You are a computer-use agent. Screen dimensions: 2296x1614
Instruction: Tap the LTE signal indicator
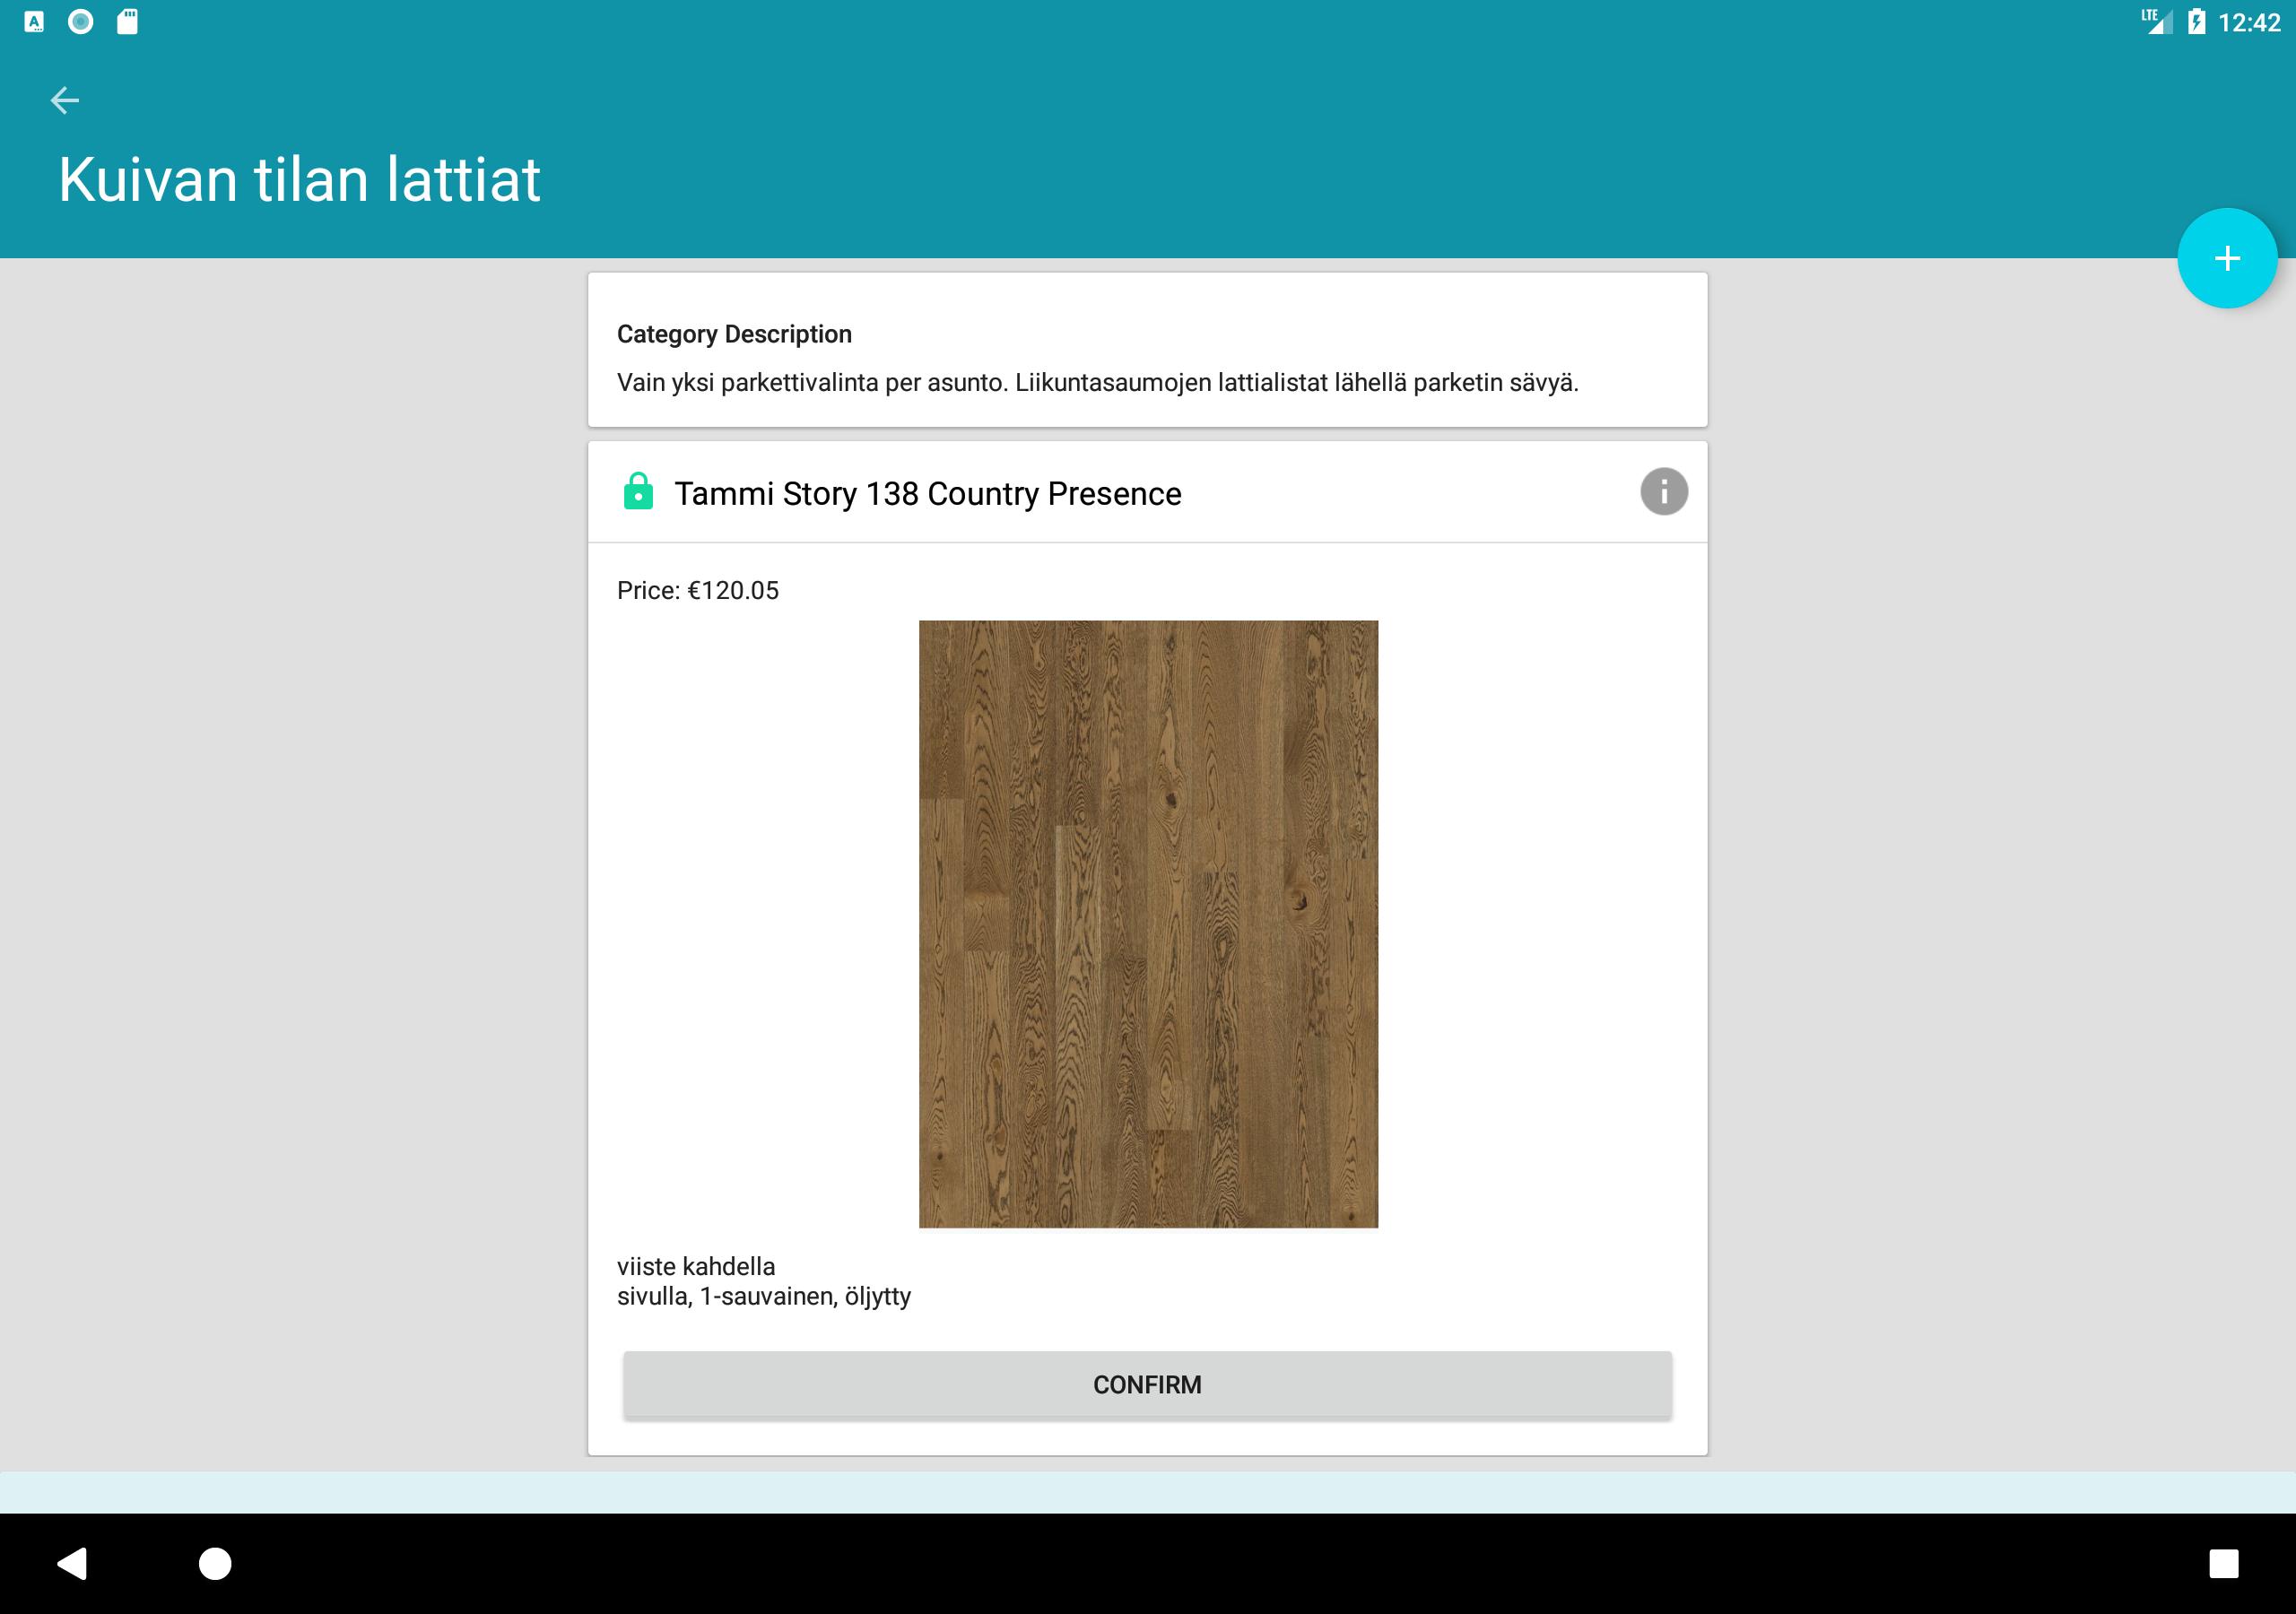point(2156,22)
